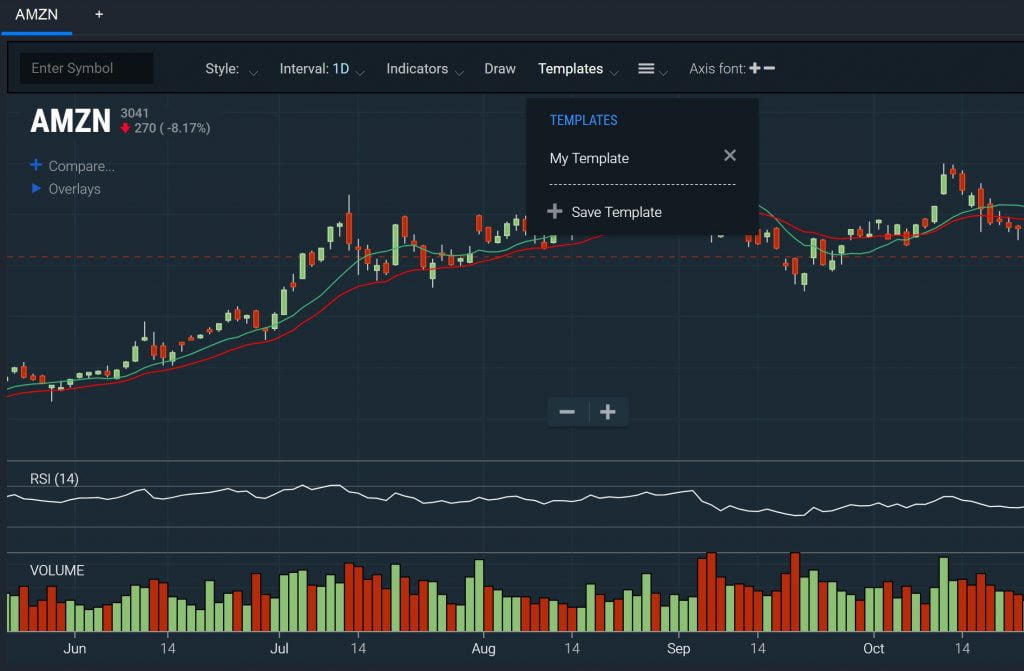The height and width of the screenshot is (671, 1024).
Task: Open the hamburger menu in the toolbar
Action: coord(644,68)
